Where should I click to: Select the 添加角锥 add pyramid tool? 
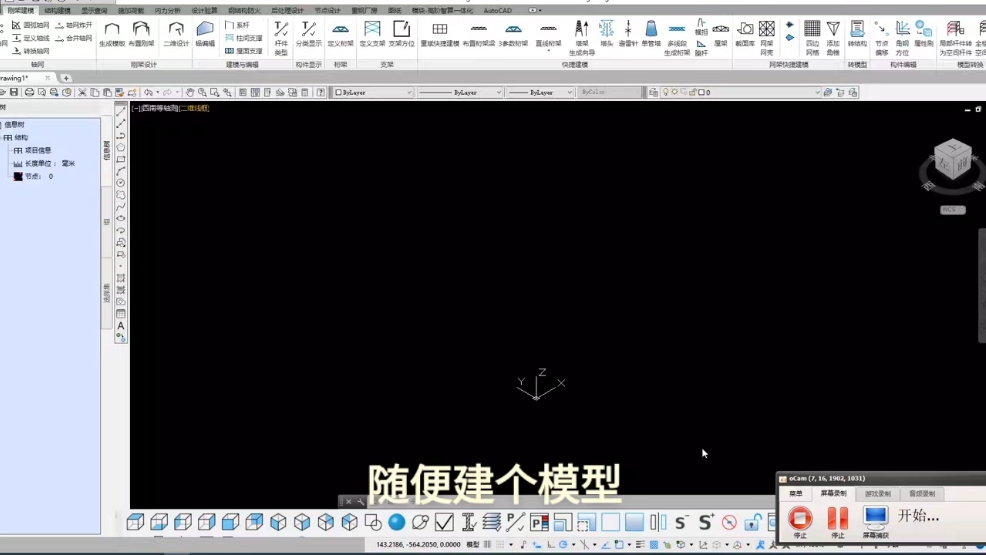click(x=833, y=38)
